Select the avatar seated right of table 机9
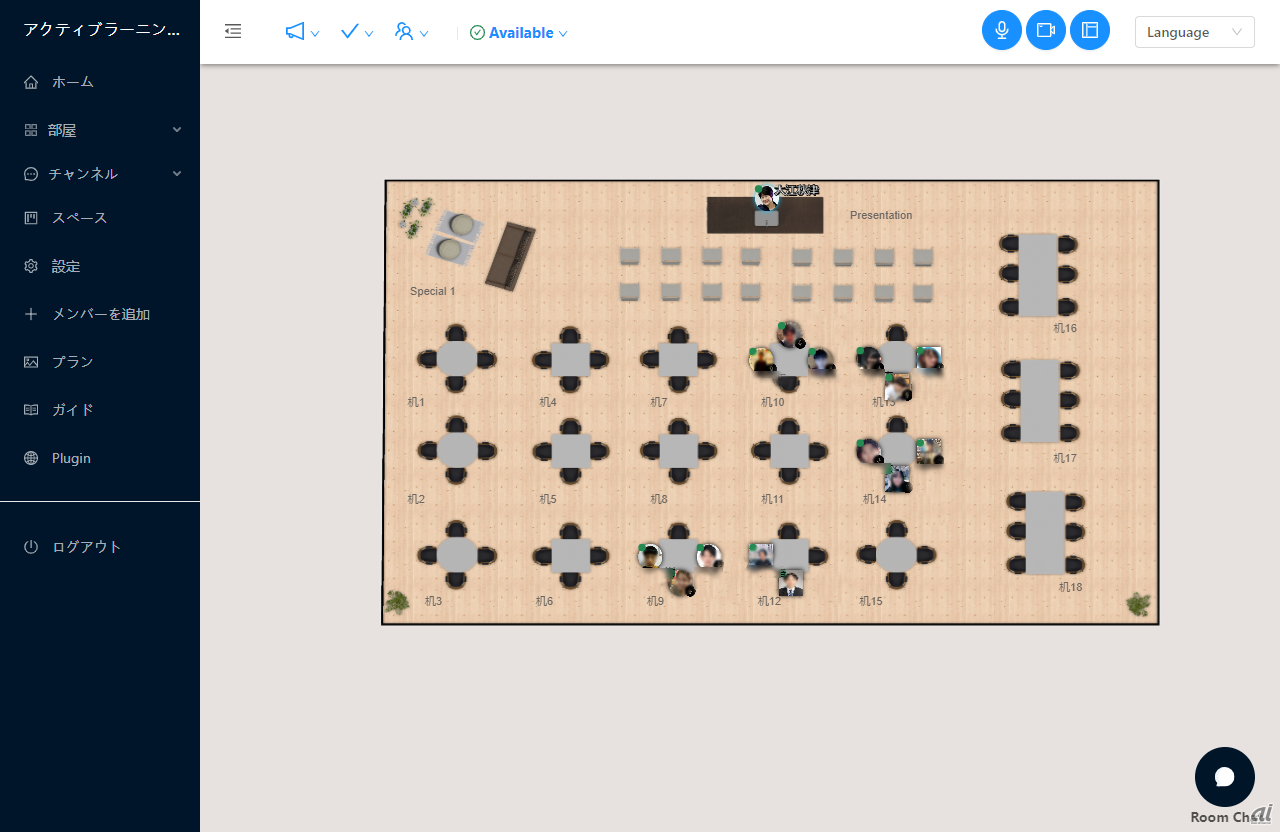This screenshot has width=1280, height=832. coord(709,556)
